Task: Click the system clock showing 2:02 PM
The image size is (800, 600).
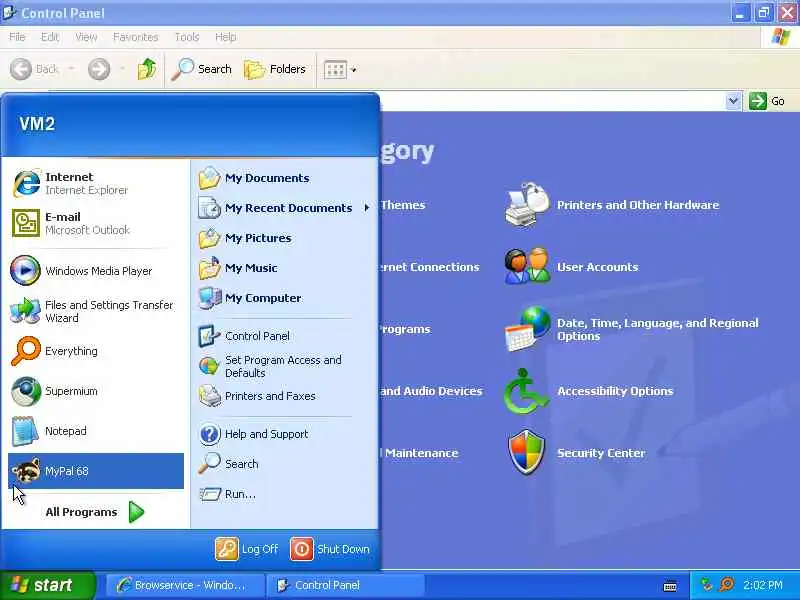Action: [x=763, y=585]
